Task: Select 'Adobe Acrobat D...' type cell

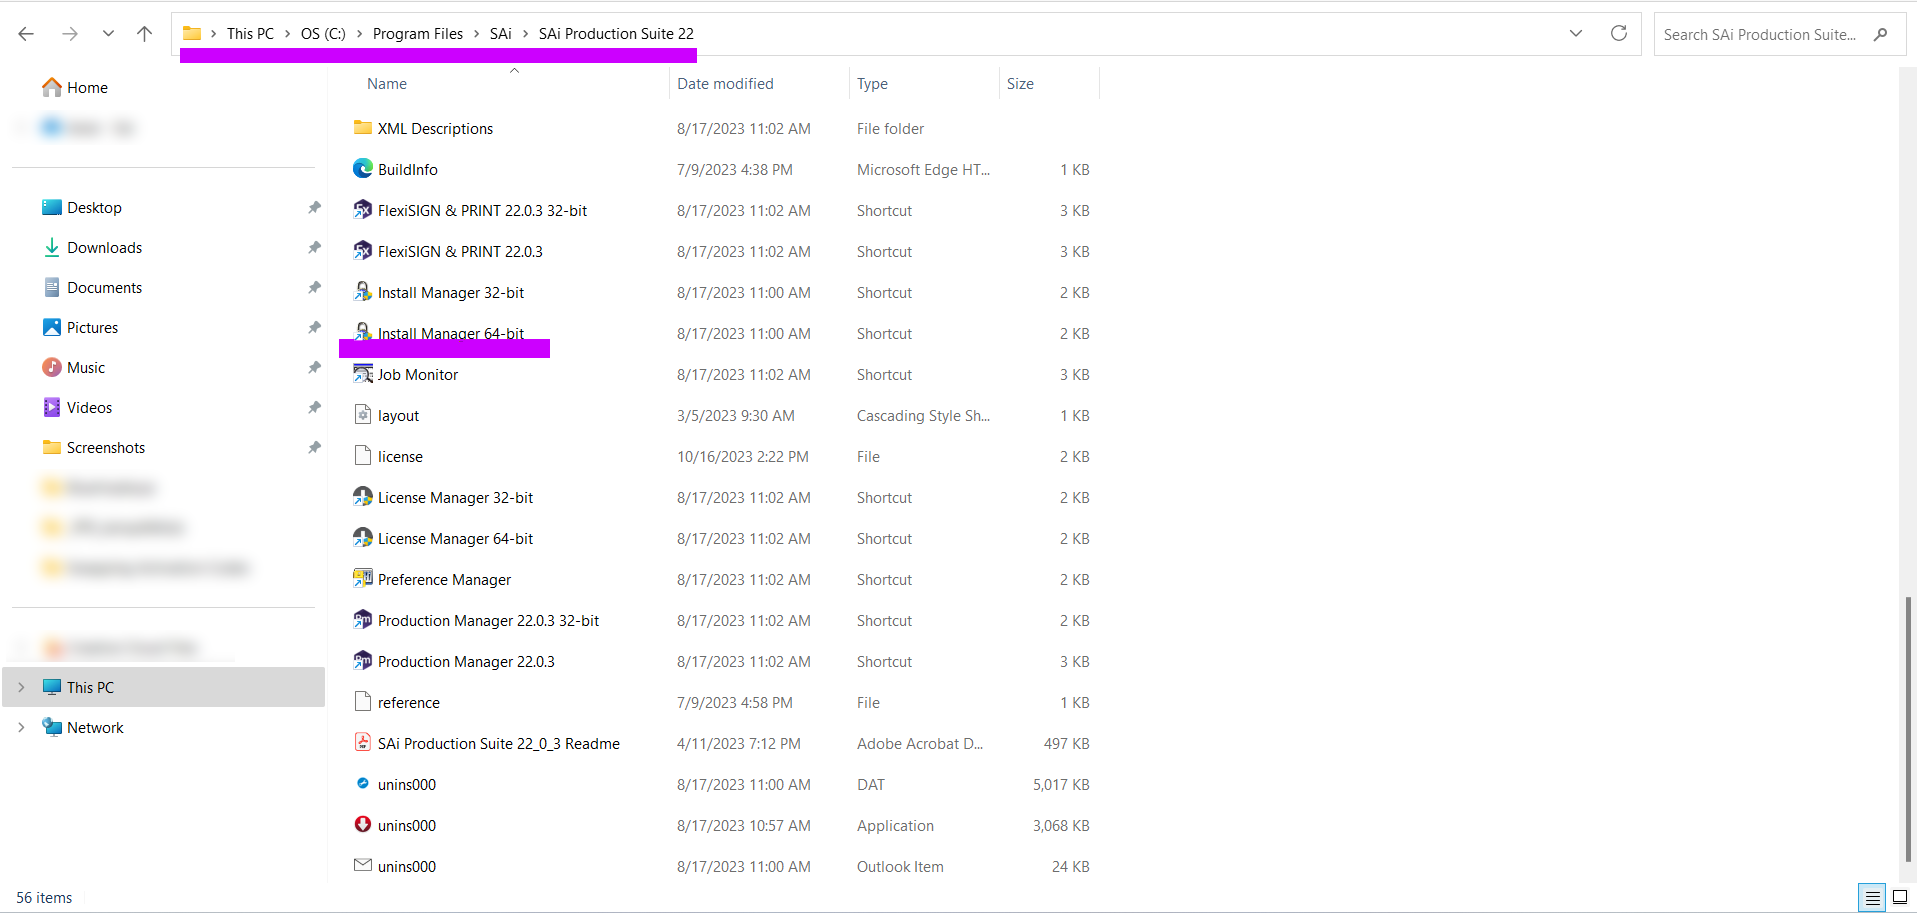Action: point(919,744)
